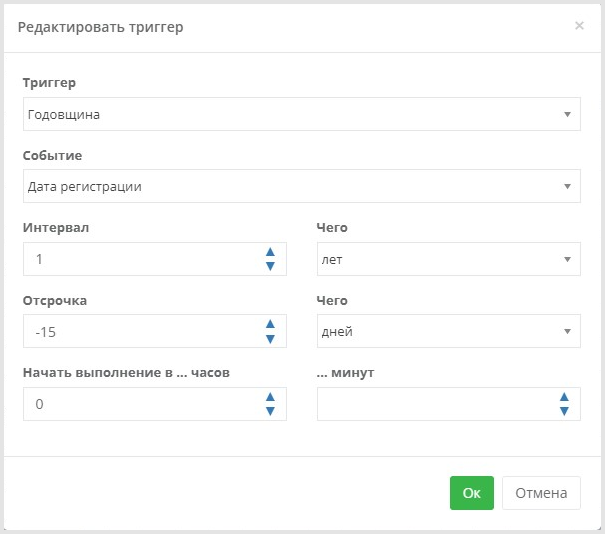Click the Отмена button
The image size is (605, 534).
point(541,493)
